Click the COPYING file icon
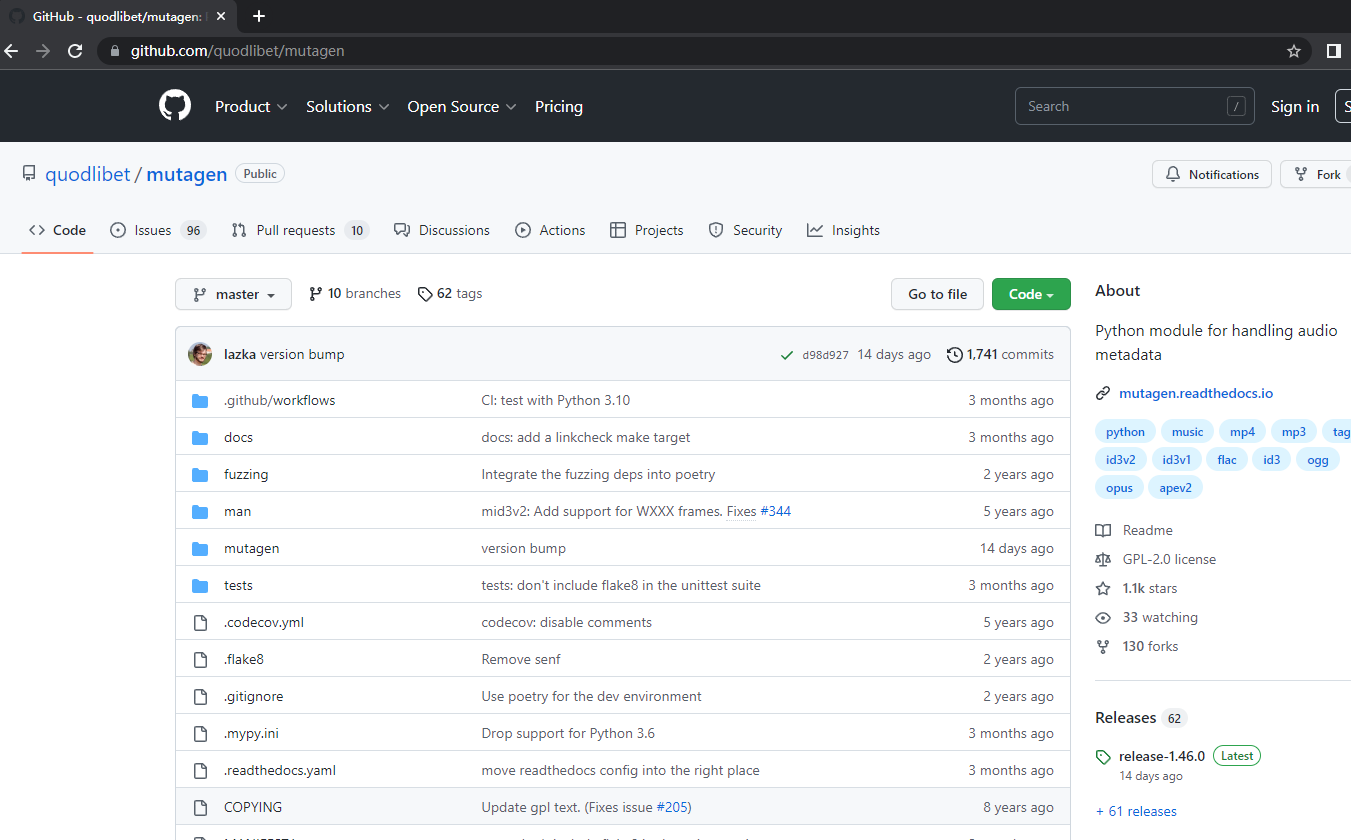 point(200,808)
